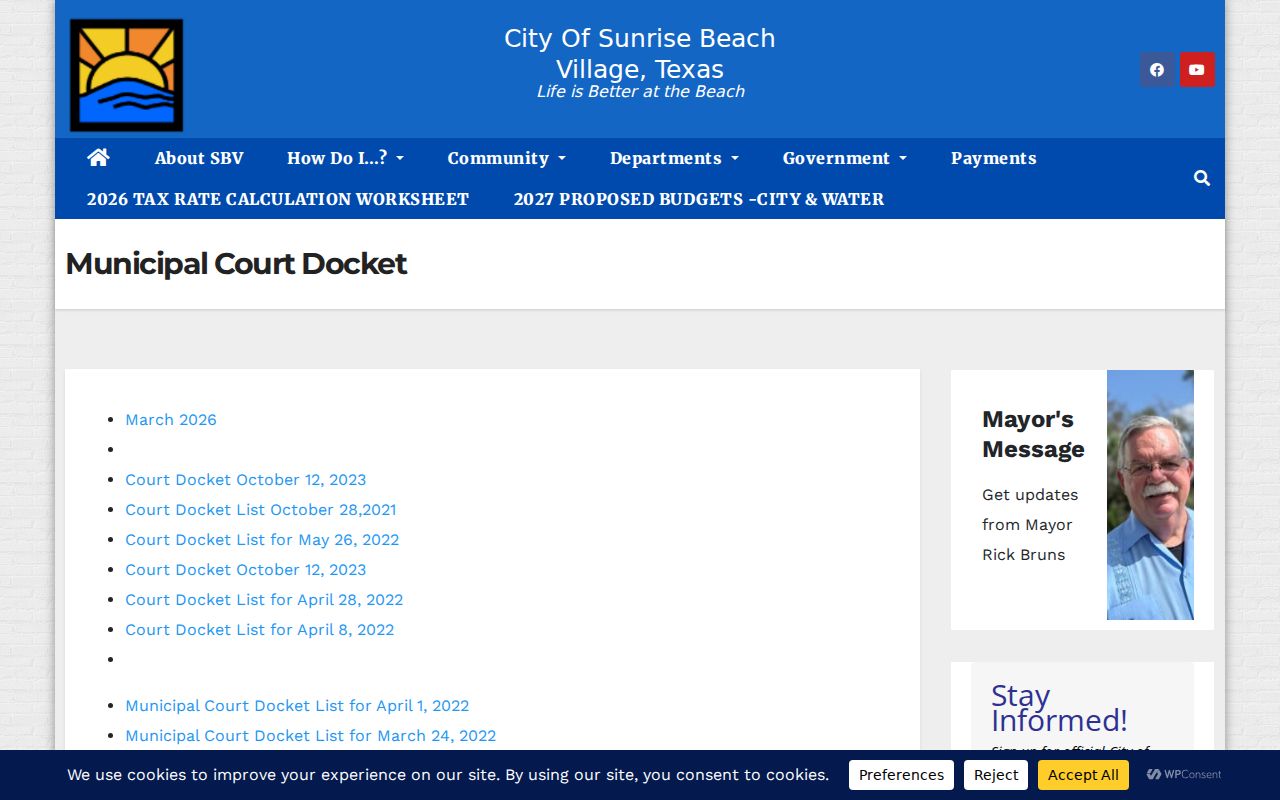Click the Stay Informed! heading
Screen dimensions: 1280x800
(1059, 707)
